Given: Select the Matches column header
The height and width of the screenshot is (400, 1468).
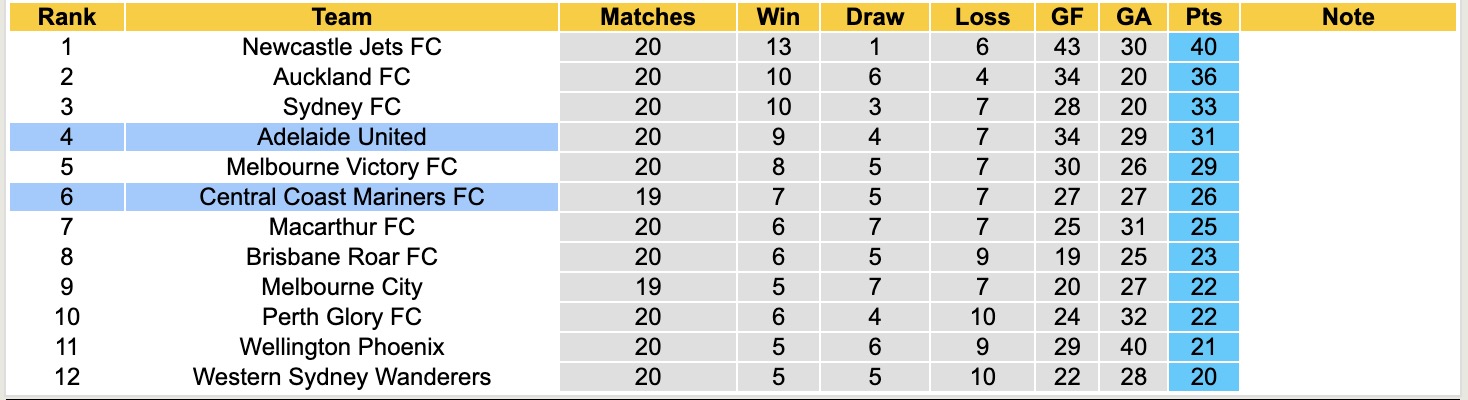Looking at the screenshot, I should tap(647, 17).
